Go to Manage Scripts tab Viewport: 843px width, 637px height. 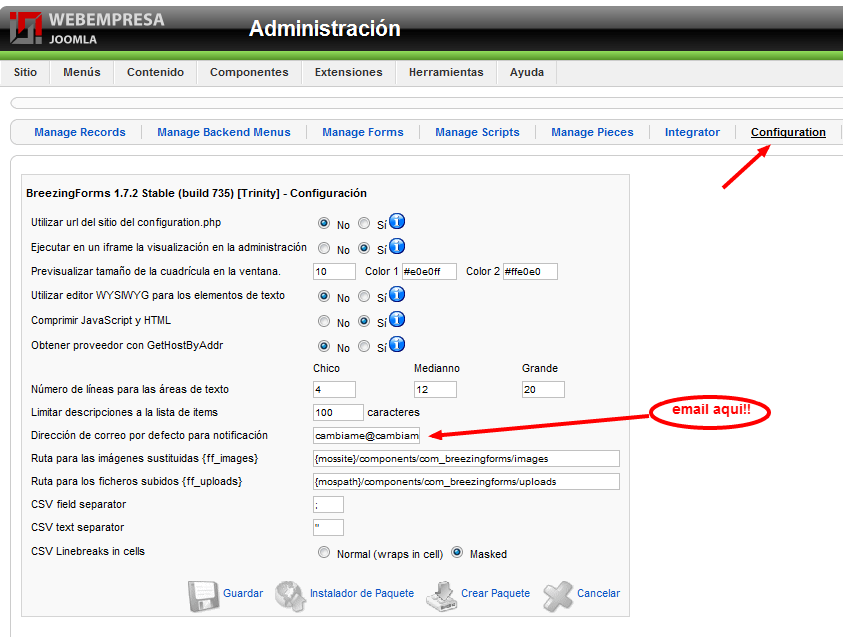[477, 132]
